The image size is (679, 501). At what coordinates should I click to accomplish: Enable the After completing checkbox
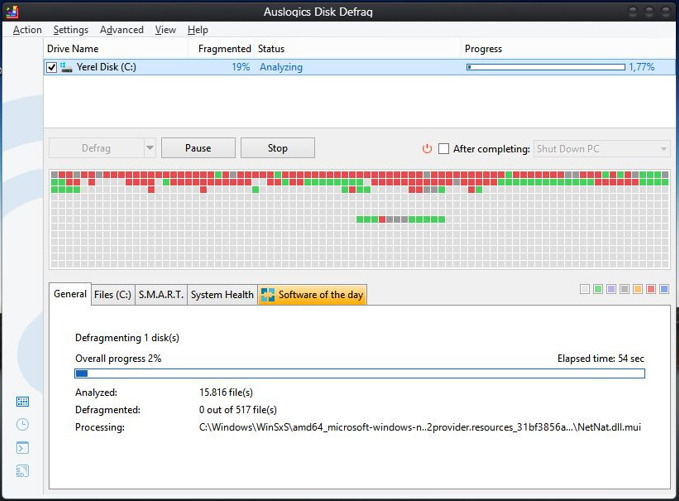click(x=444, y=149)
